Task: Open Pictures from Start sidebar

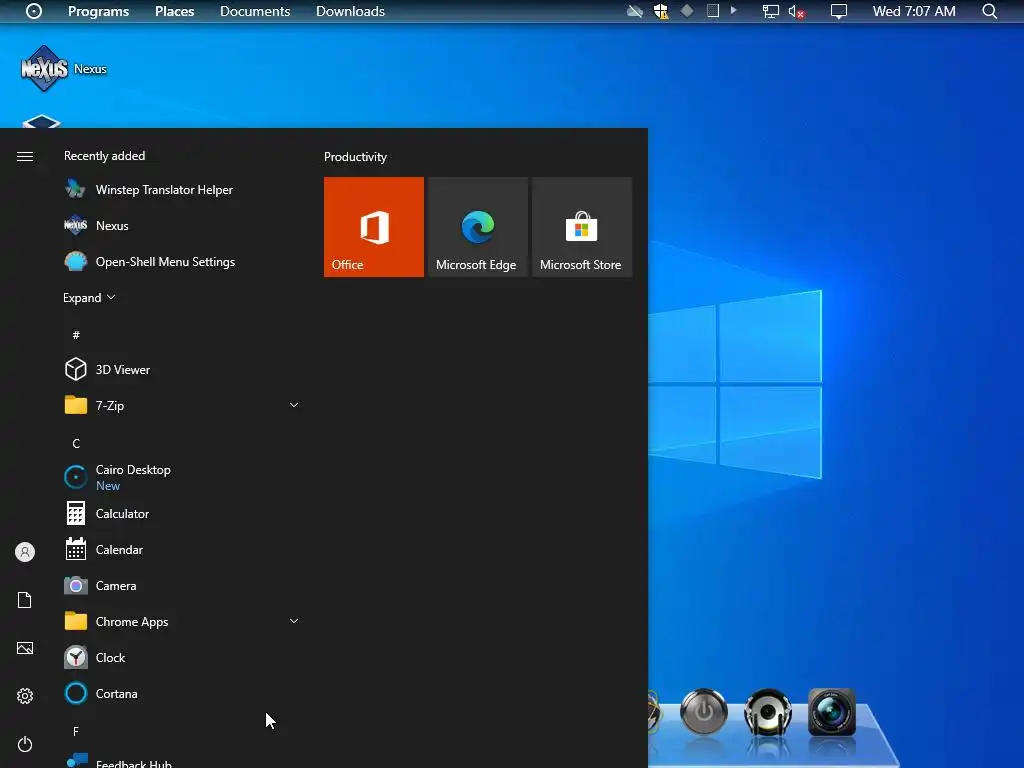Action: tap(25, 648)
